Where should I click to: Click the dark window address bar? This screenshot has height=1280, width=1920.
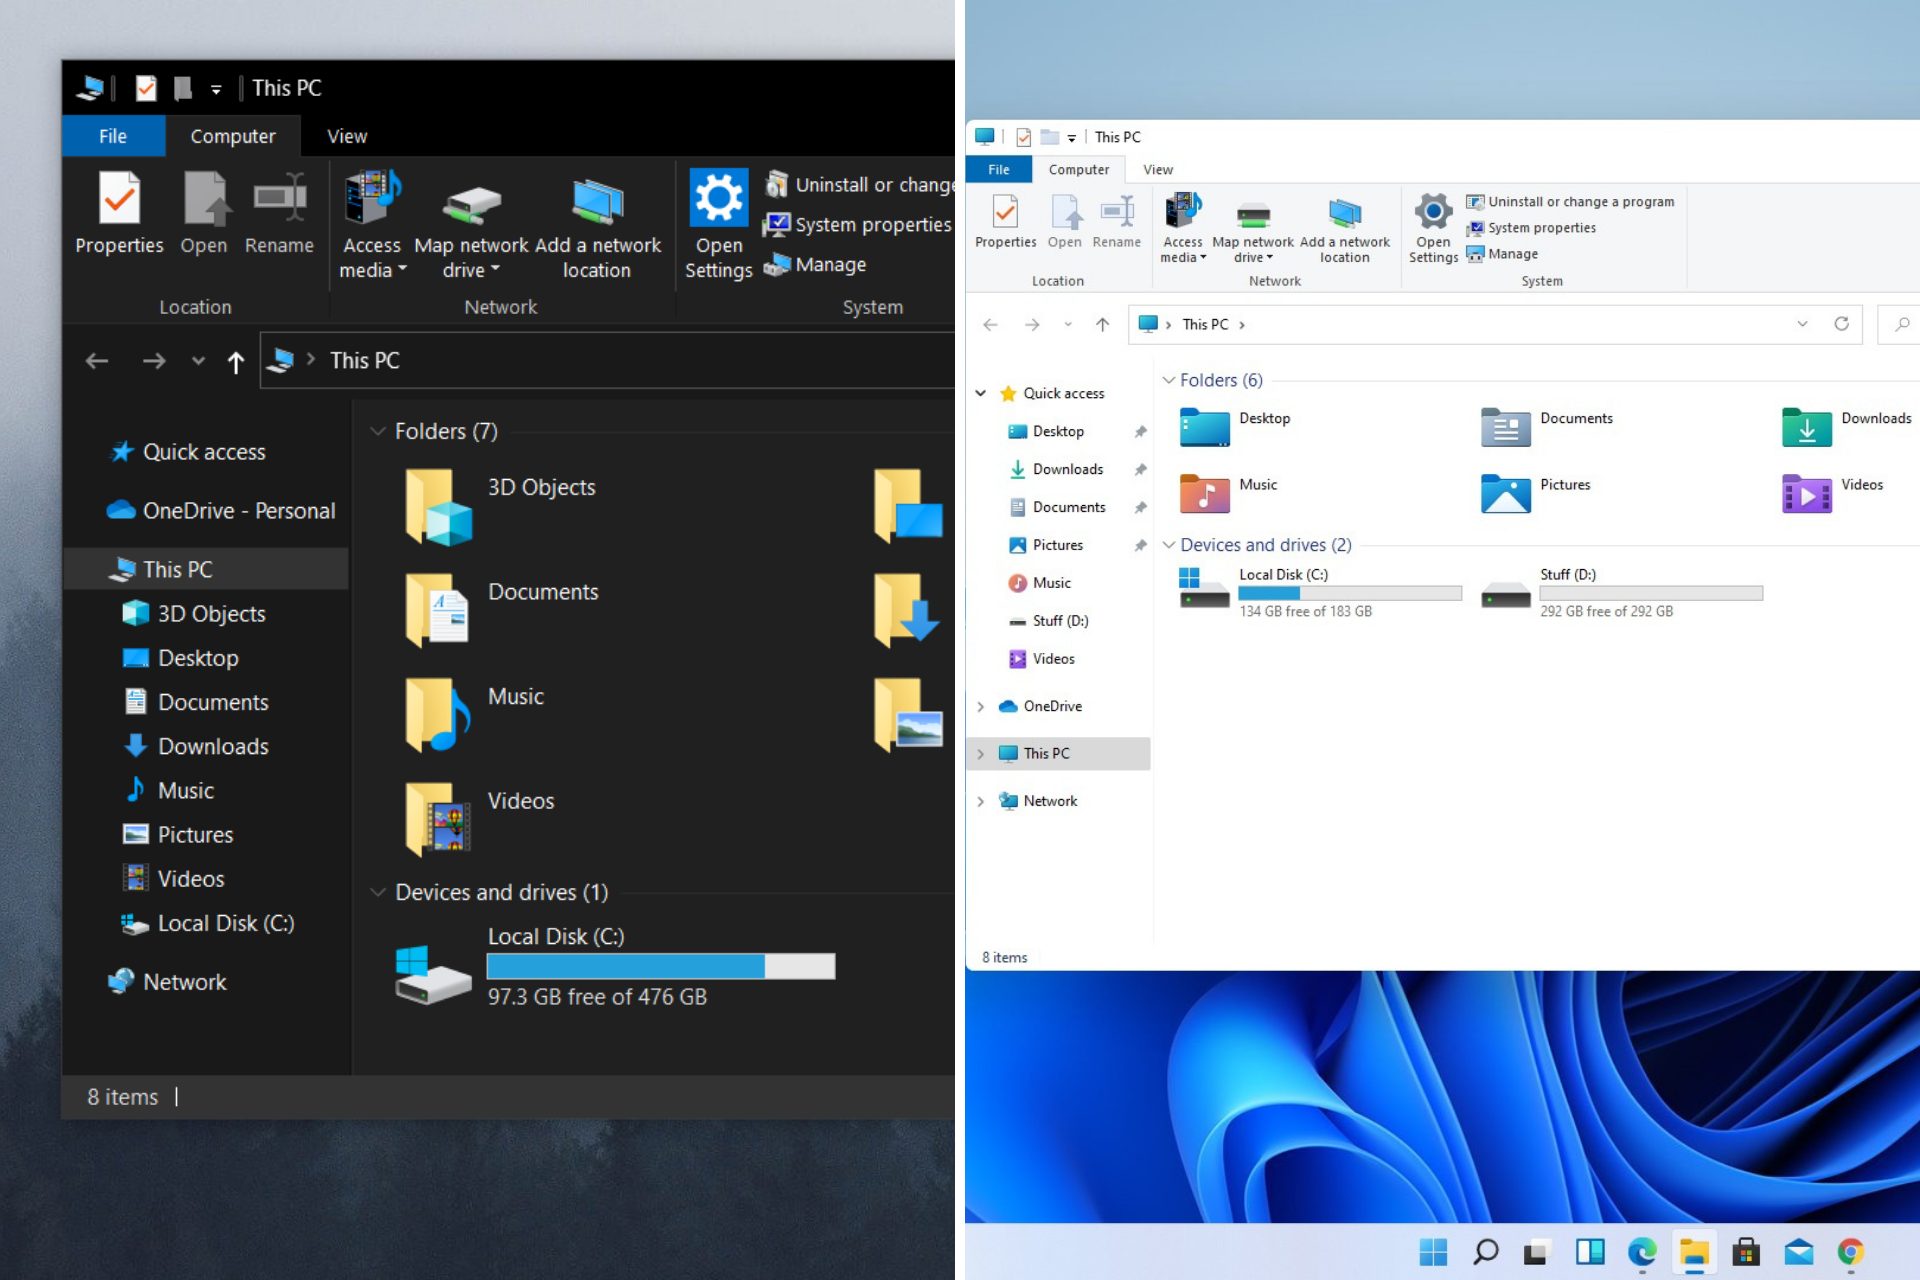click(x=608, y=361)
